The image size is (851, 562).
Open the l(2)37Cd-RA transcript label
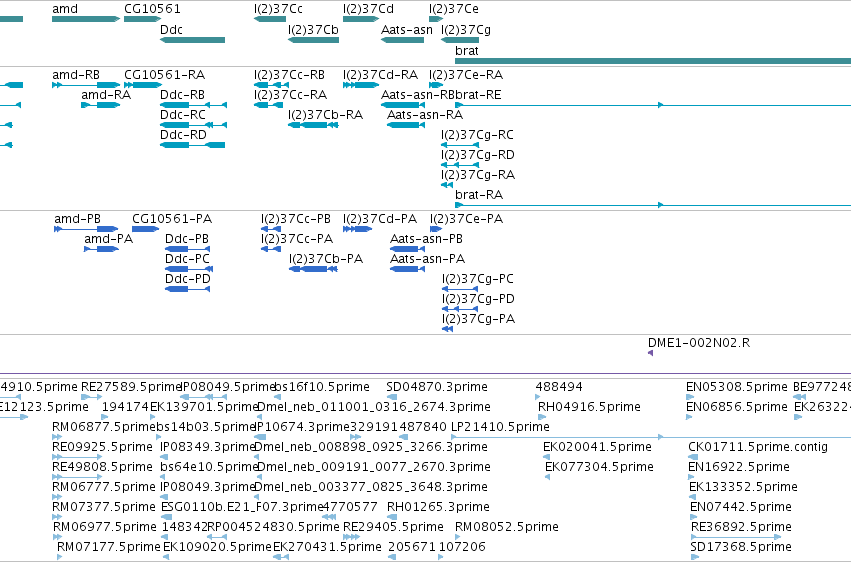(380, 75)
